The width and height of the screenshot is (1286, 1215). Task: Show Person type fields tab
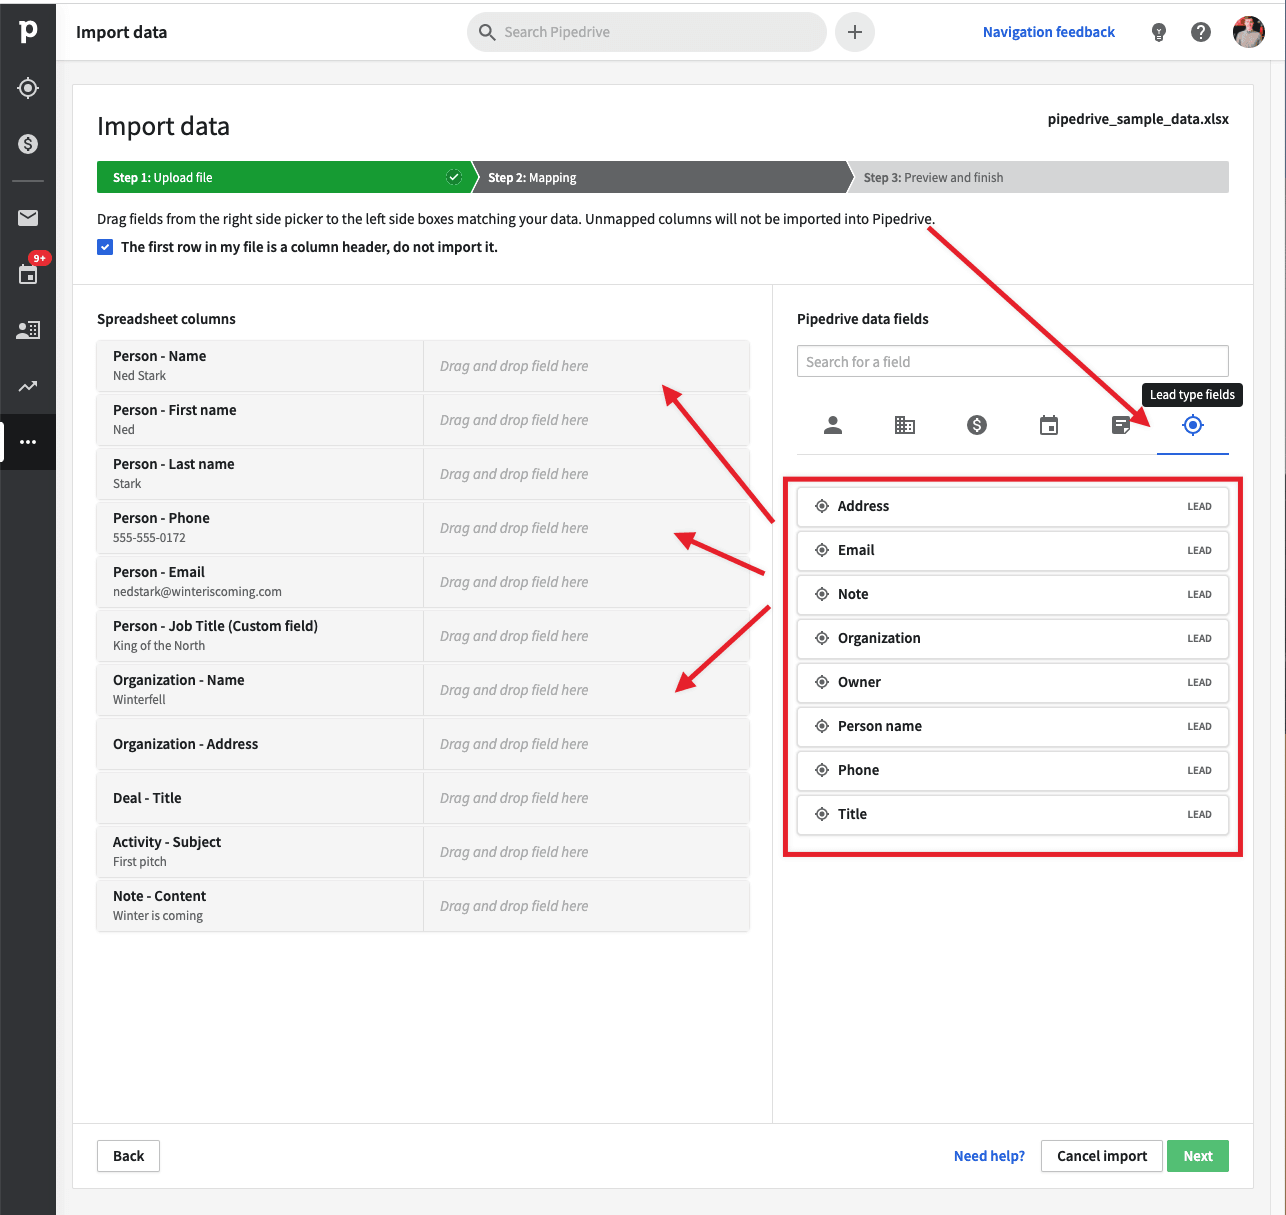pos(833,426)
